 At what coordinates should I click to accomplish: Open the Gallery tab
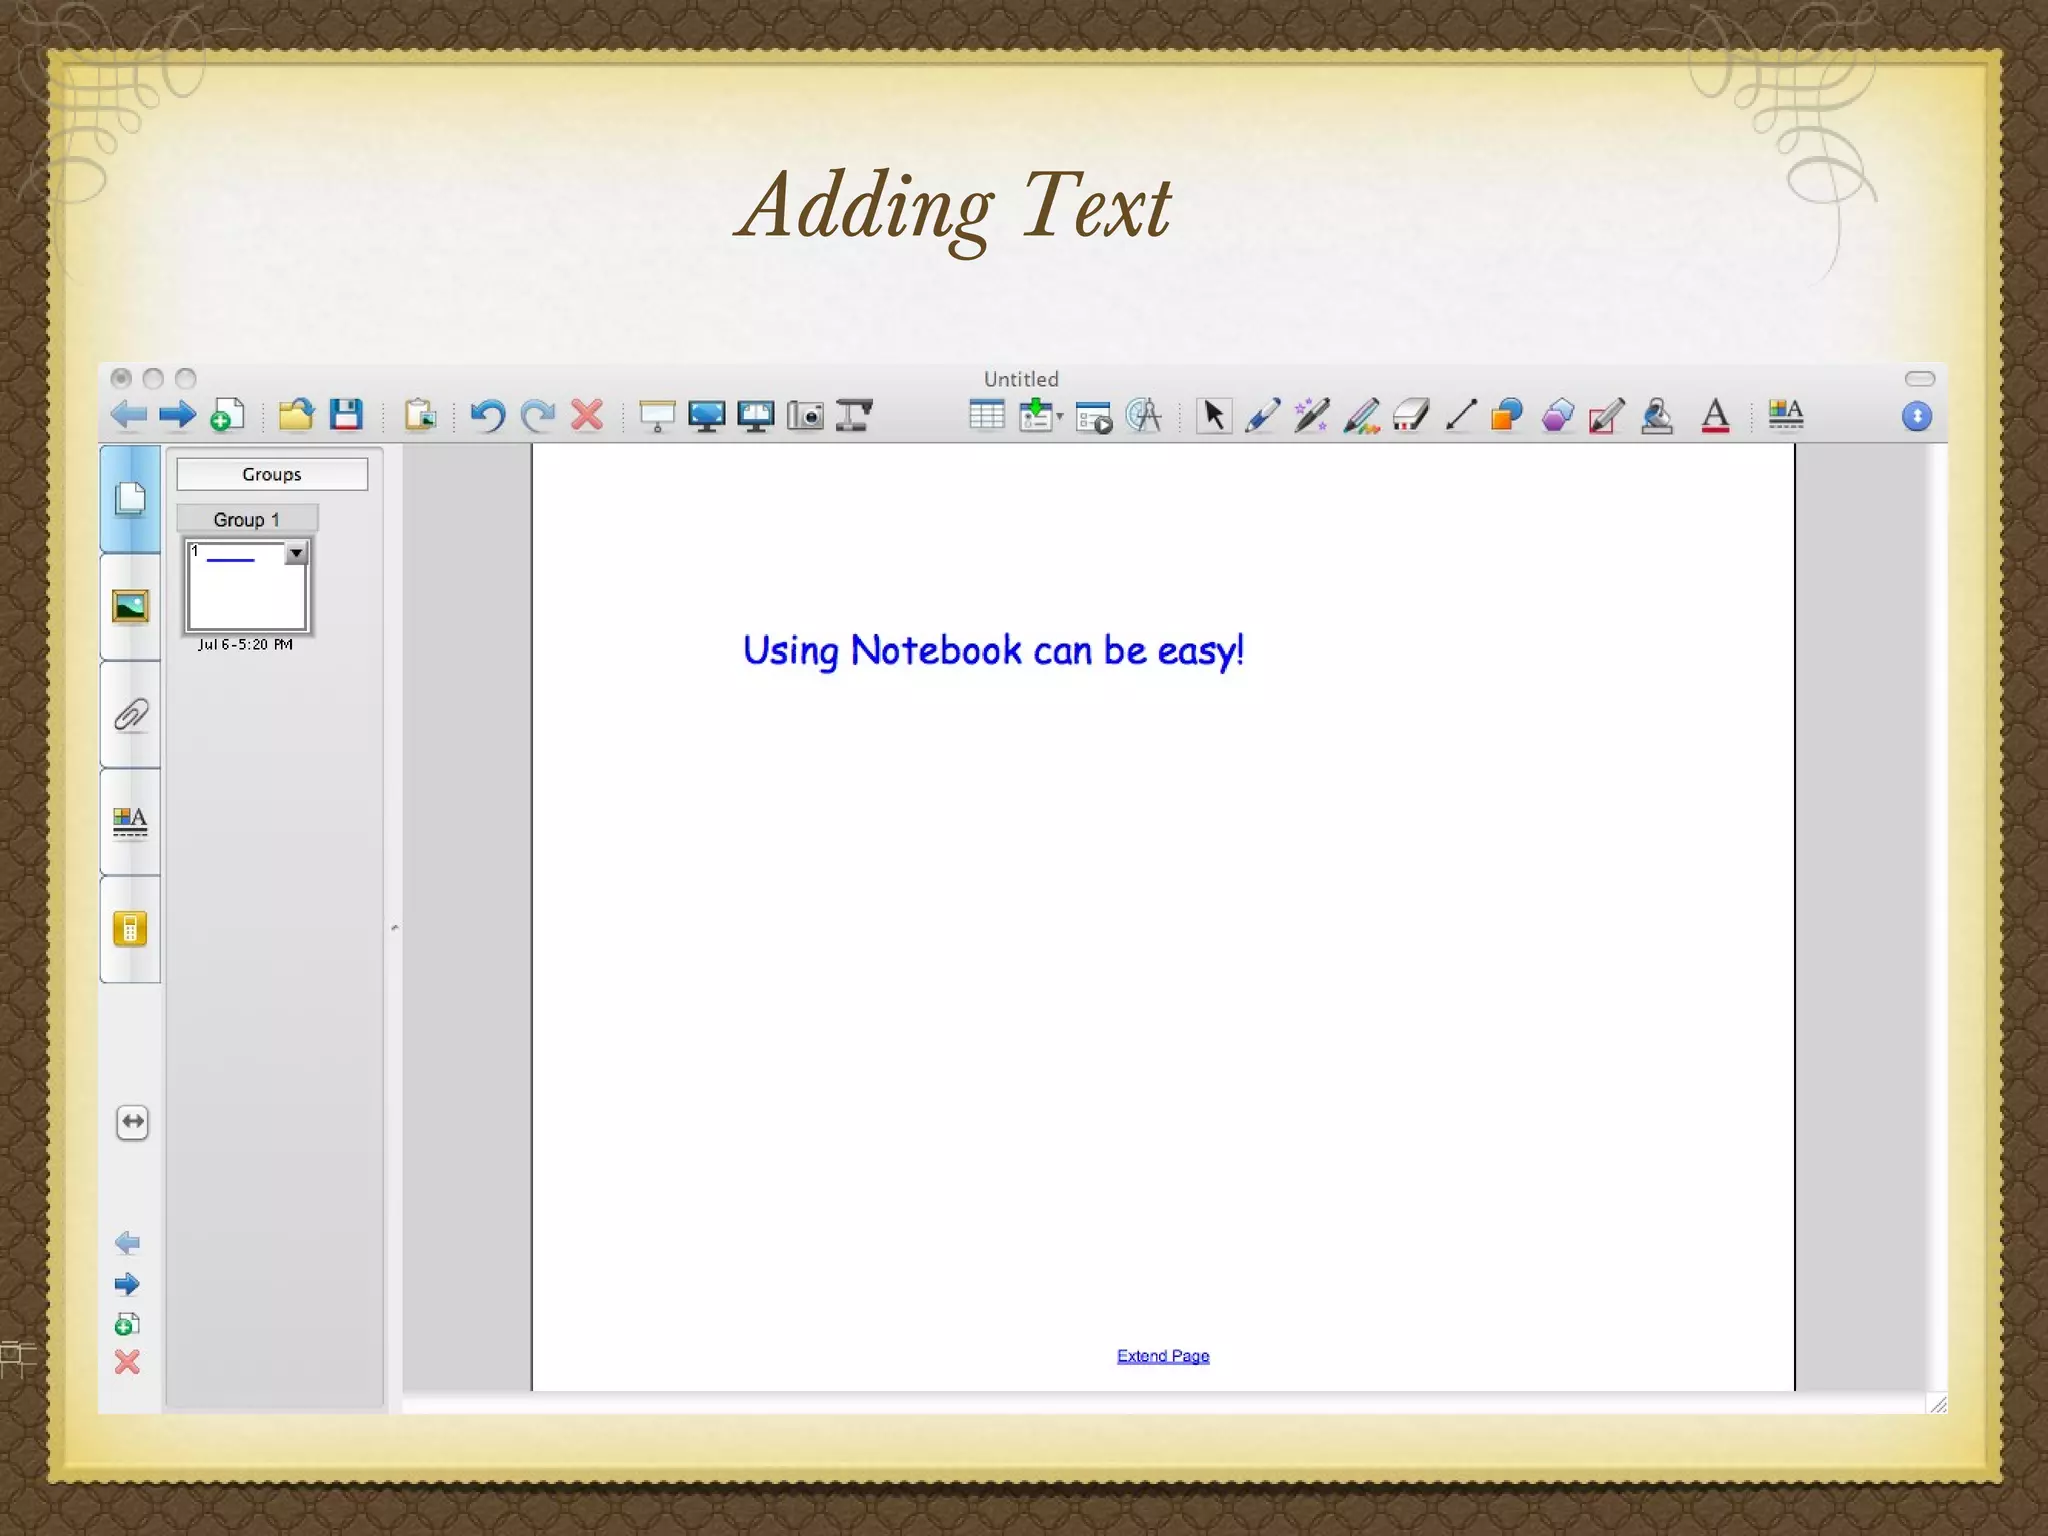[130, 606]
